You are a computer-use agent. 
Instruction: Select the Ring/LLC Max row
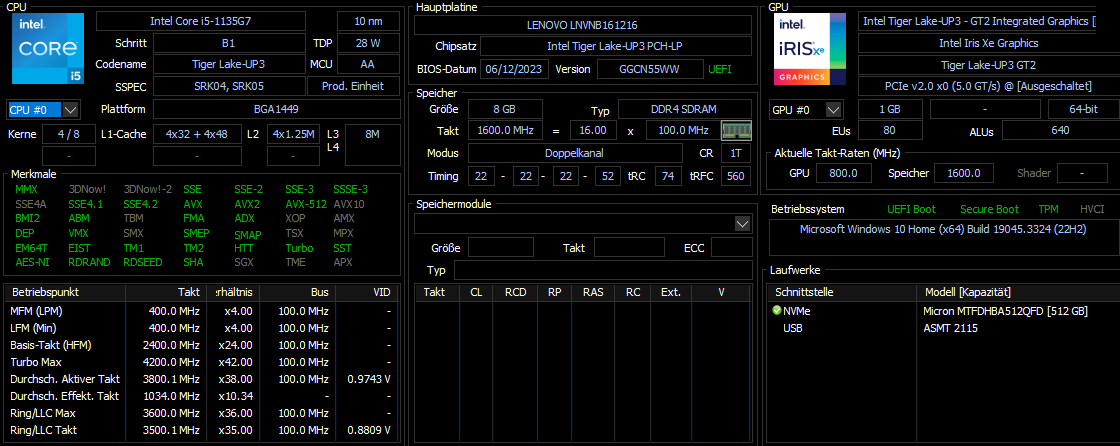tap(201, 413)
